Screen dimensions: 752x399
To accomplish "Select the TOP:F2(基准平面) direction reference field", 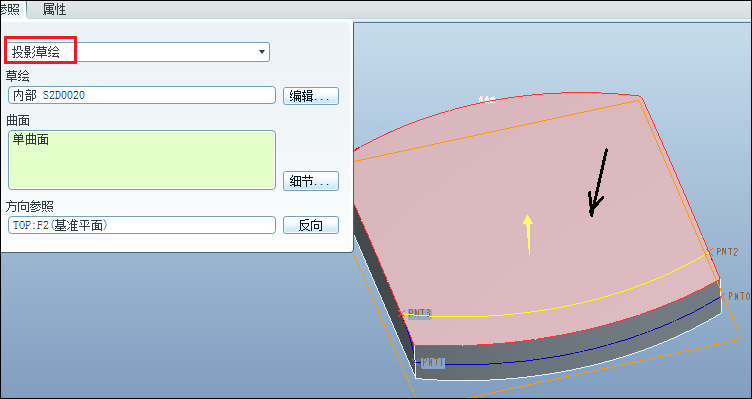I will [142, 225].
